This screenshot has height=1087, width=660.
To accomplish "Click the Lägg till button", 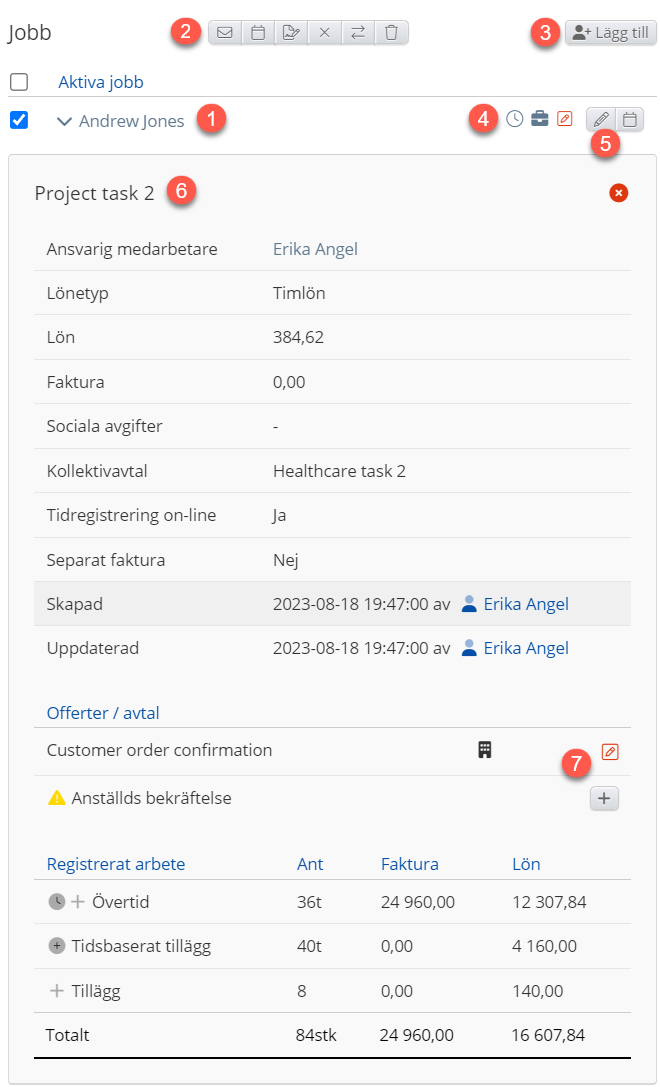I will (x=610, y=33).
